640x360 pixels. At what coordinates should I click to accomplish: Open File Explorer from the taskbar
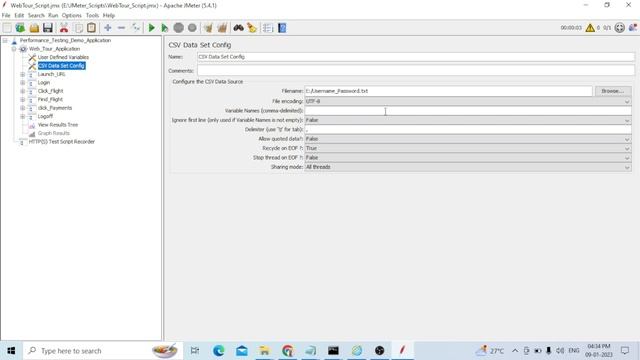click(264, 351)
